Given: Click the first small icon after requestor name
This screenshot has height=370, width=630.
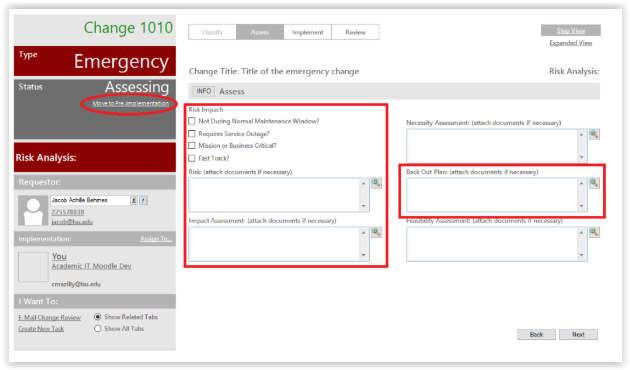Looking at the screenshot, I should (x=134, y=200).
